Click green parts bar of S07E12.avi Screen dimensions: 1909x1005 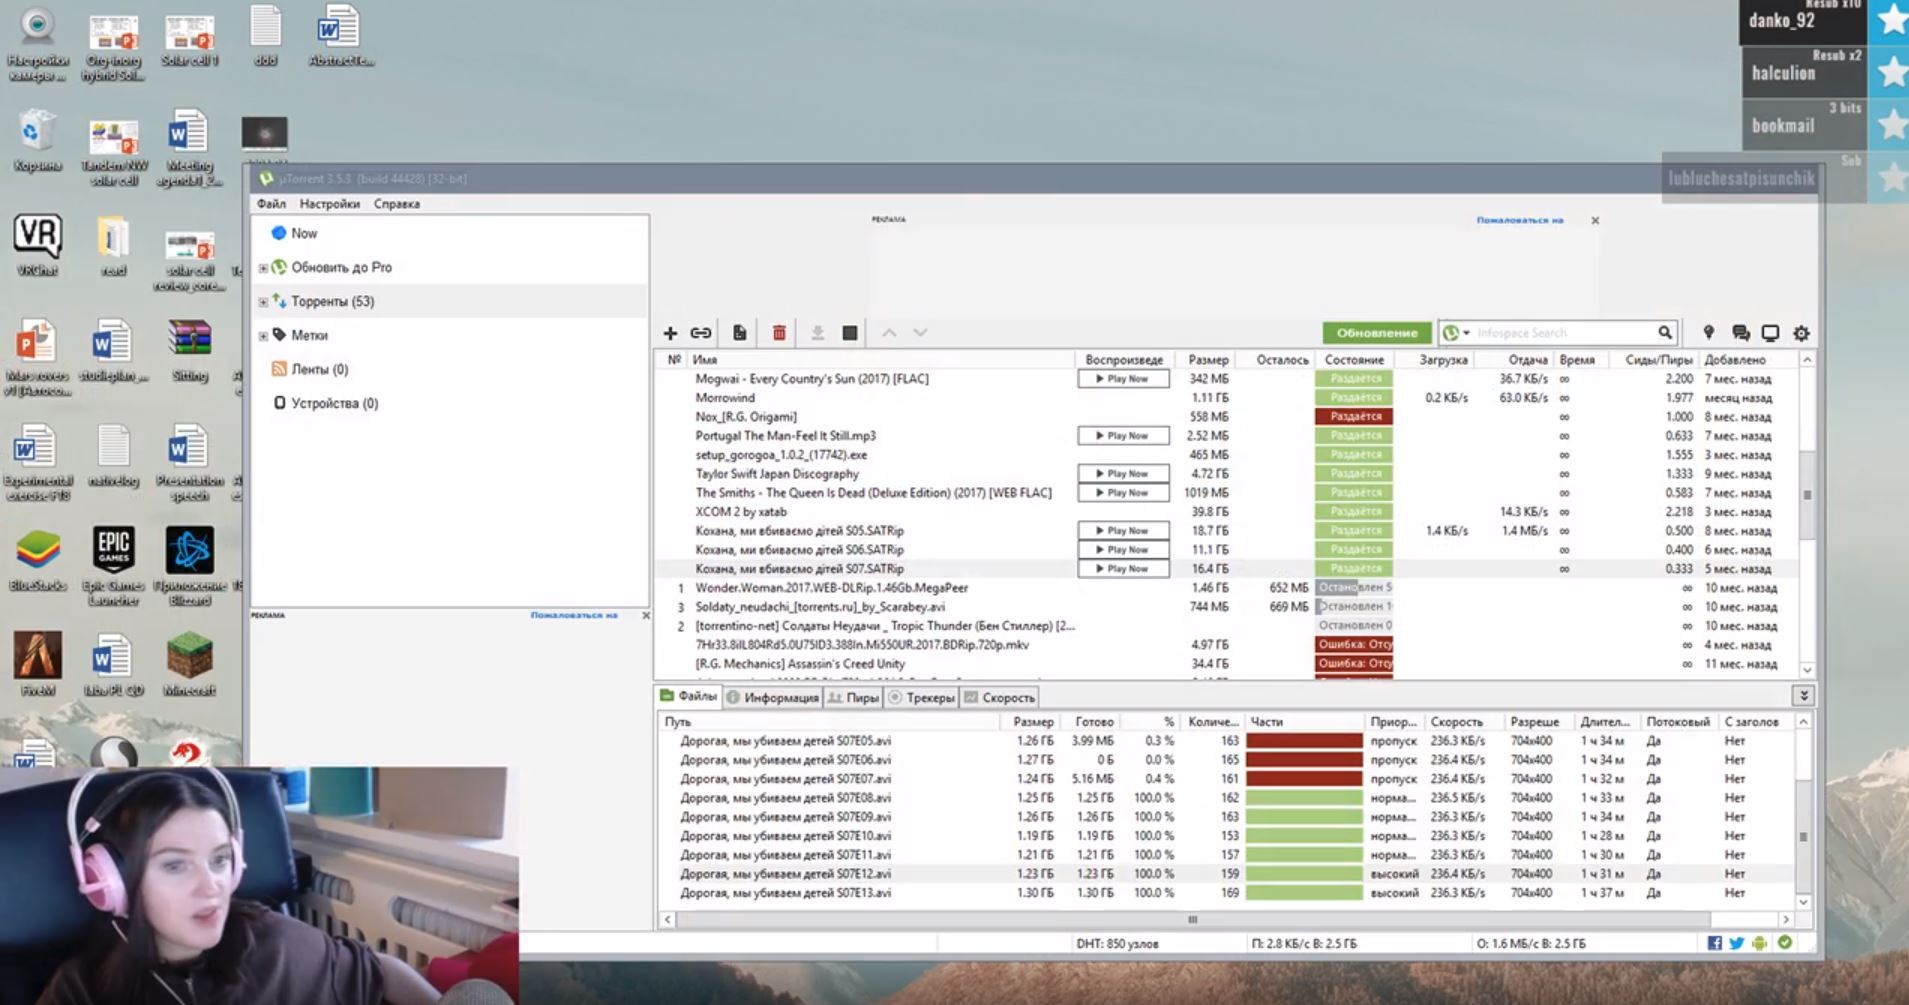[1304, 874]
